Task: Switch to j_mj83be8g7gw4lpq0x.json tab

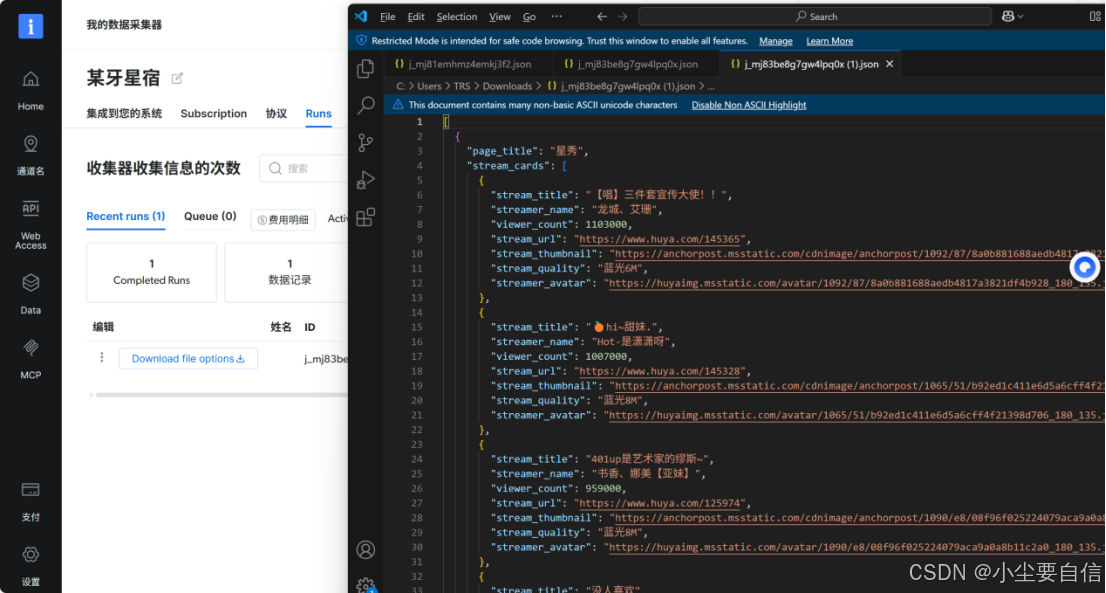Action: click(637, 63)
